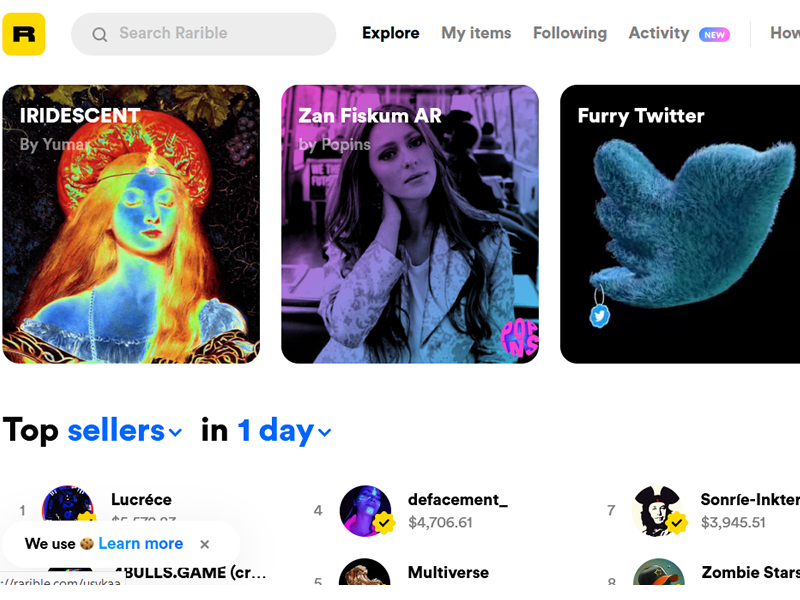Click the Learn more cookie link
The height and width of the screenshot is (600, 800).
tap(140, 544)
